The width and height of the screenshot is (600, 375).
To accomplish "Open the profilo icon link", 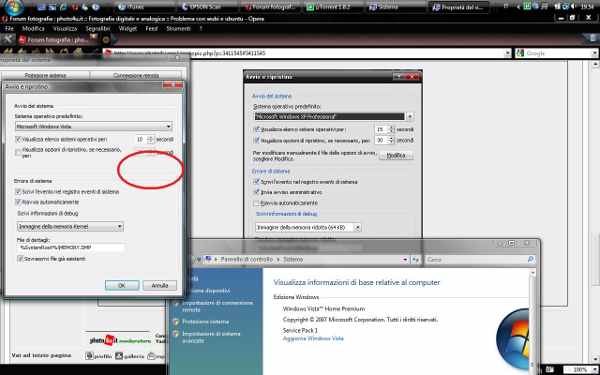I will coord(99,356).
